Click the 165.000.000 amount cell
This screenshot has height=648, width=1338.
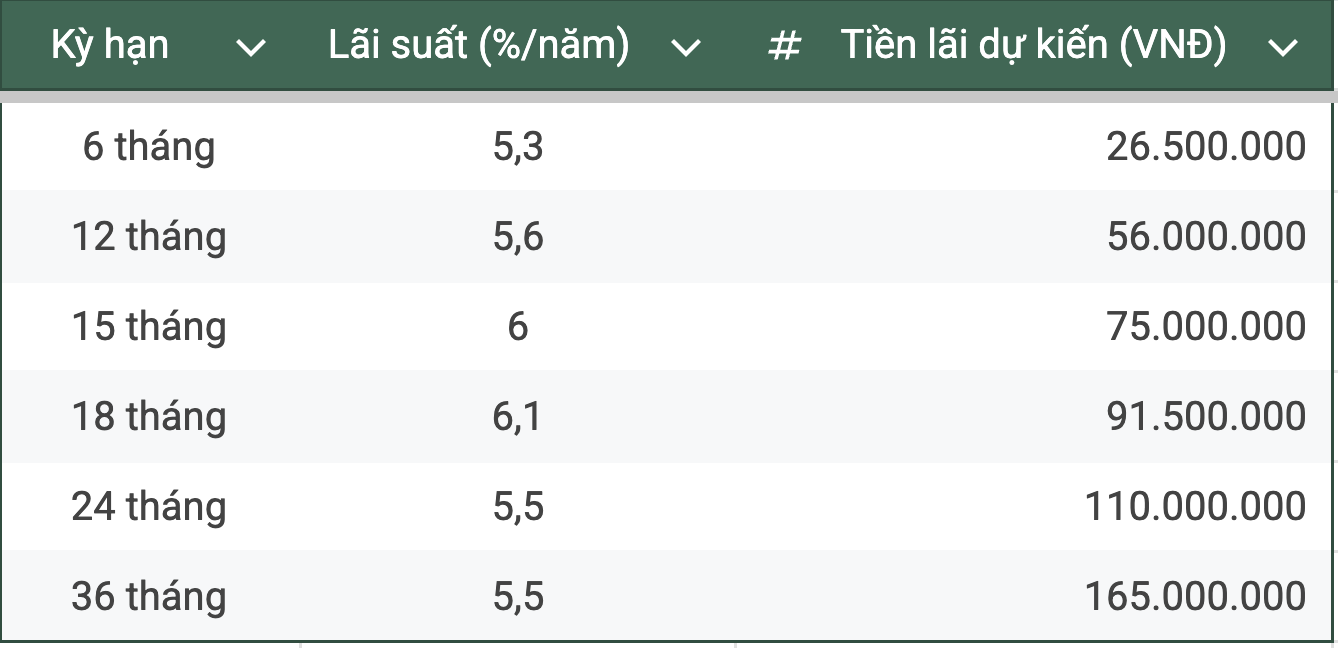coord(1195,597)
